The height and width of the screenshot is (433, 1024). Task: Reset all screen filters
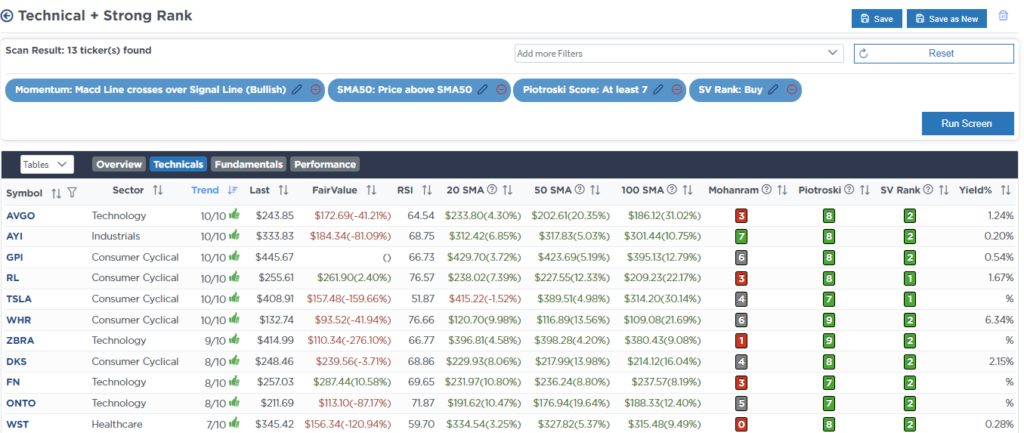pos(934,54)
